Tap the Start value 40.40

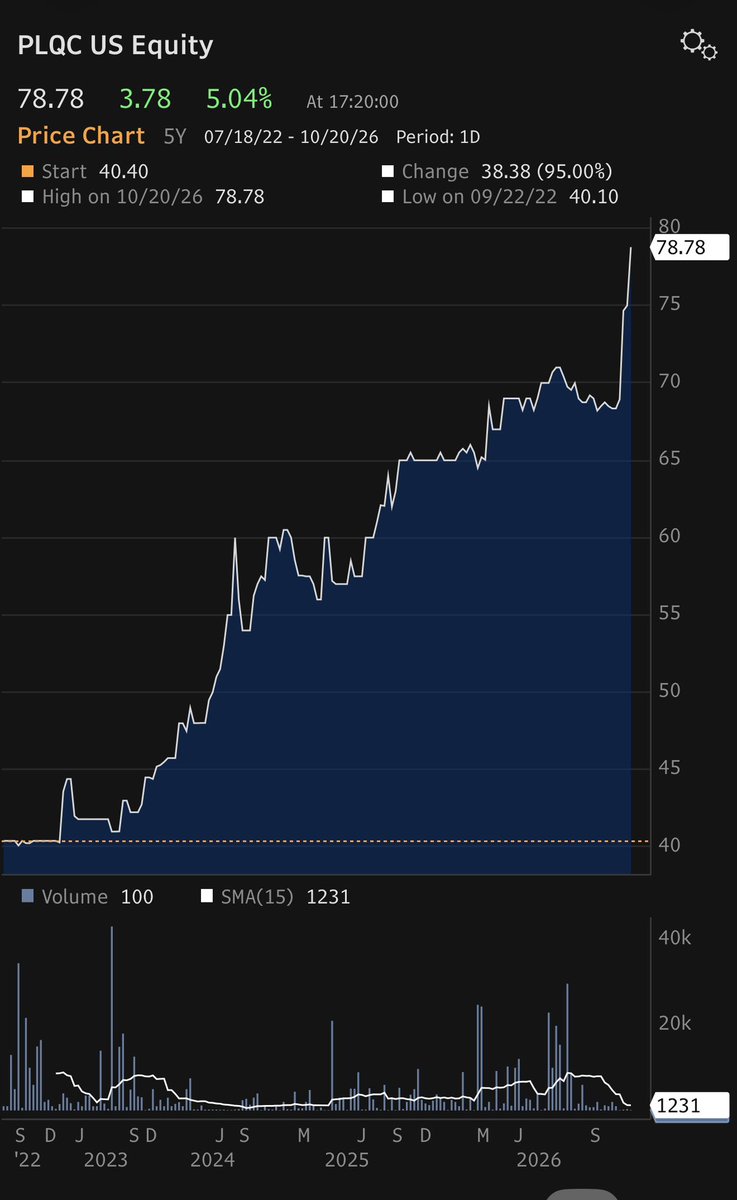(x=123, y=172)
